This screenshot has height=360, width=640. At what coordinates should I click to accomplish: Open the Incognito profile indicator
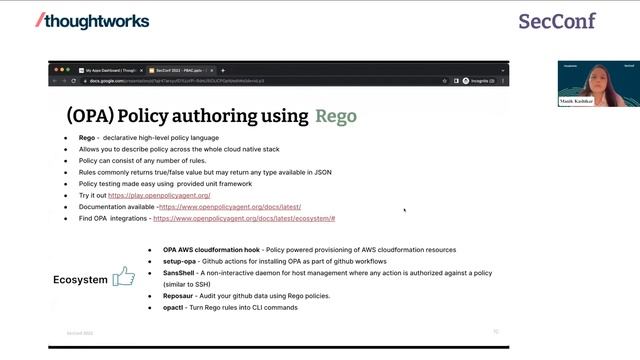pos(478,81)
